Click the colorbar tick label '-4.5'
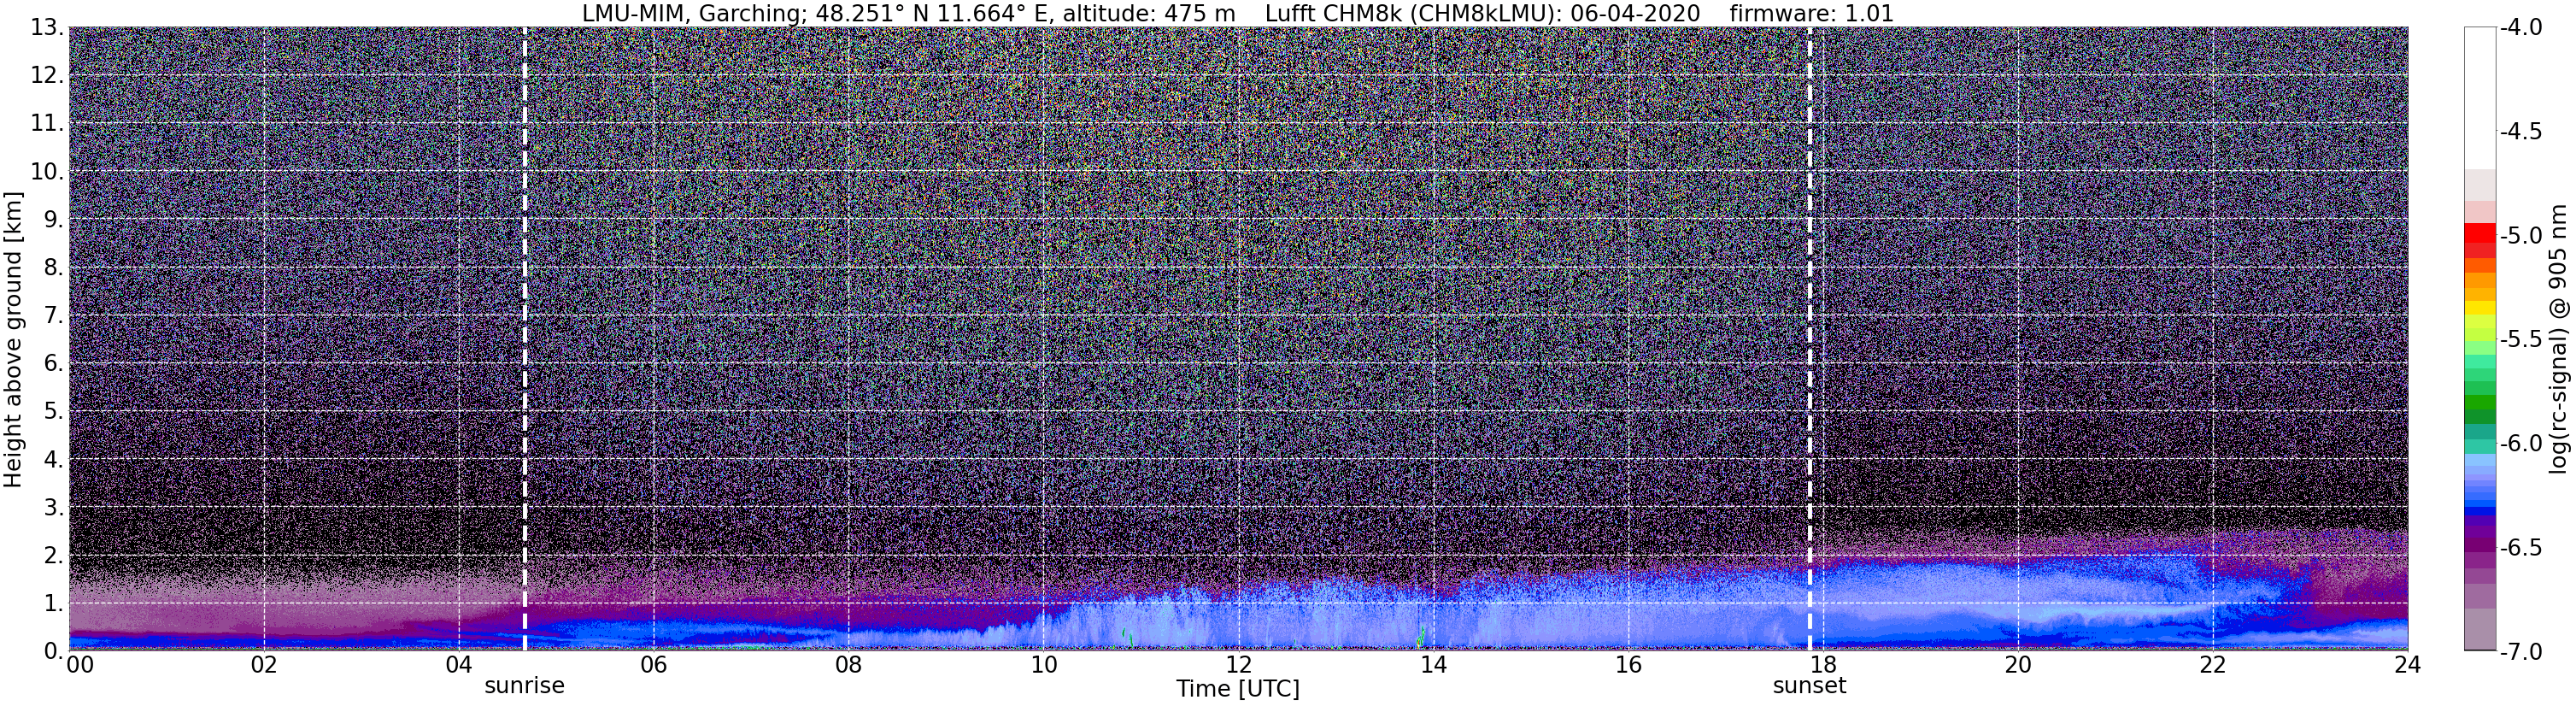 (x=2520, y=132)
